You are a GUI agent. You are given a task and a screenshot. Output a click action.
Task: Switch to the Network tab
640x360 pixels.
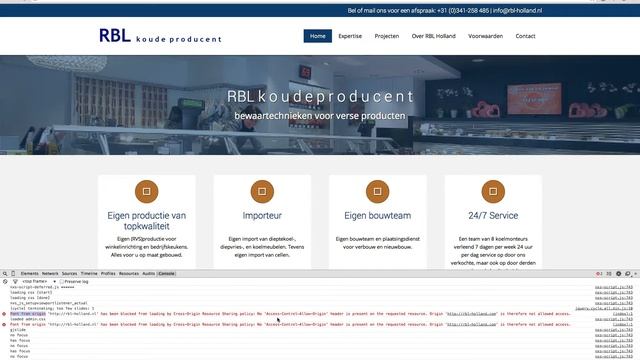[x=50, y=274]
